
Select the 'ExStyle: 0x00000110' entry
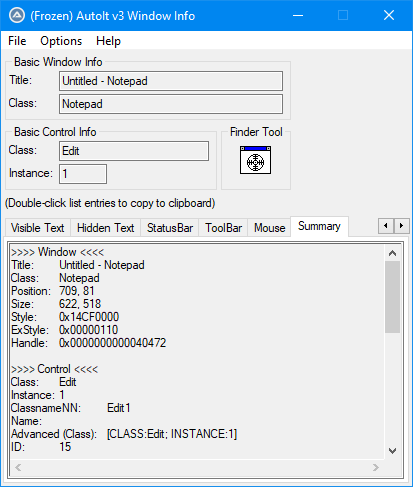(64, 330)
